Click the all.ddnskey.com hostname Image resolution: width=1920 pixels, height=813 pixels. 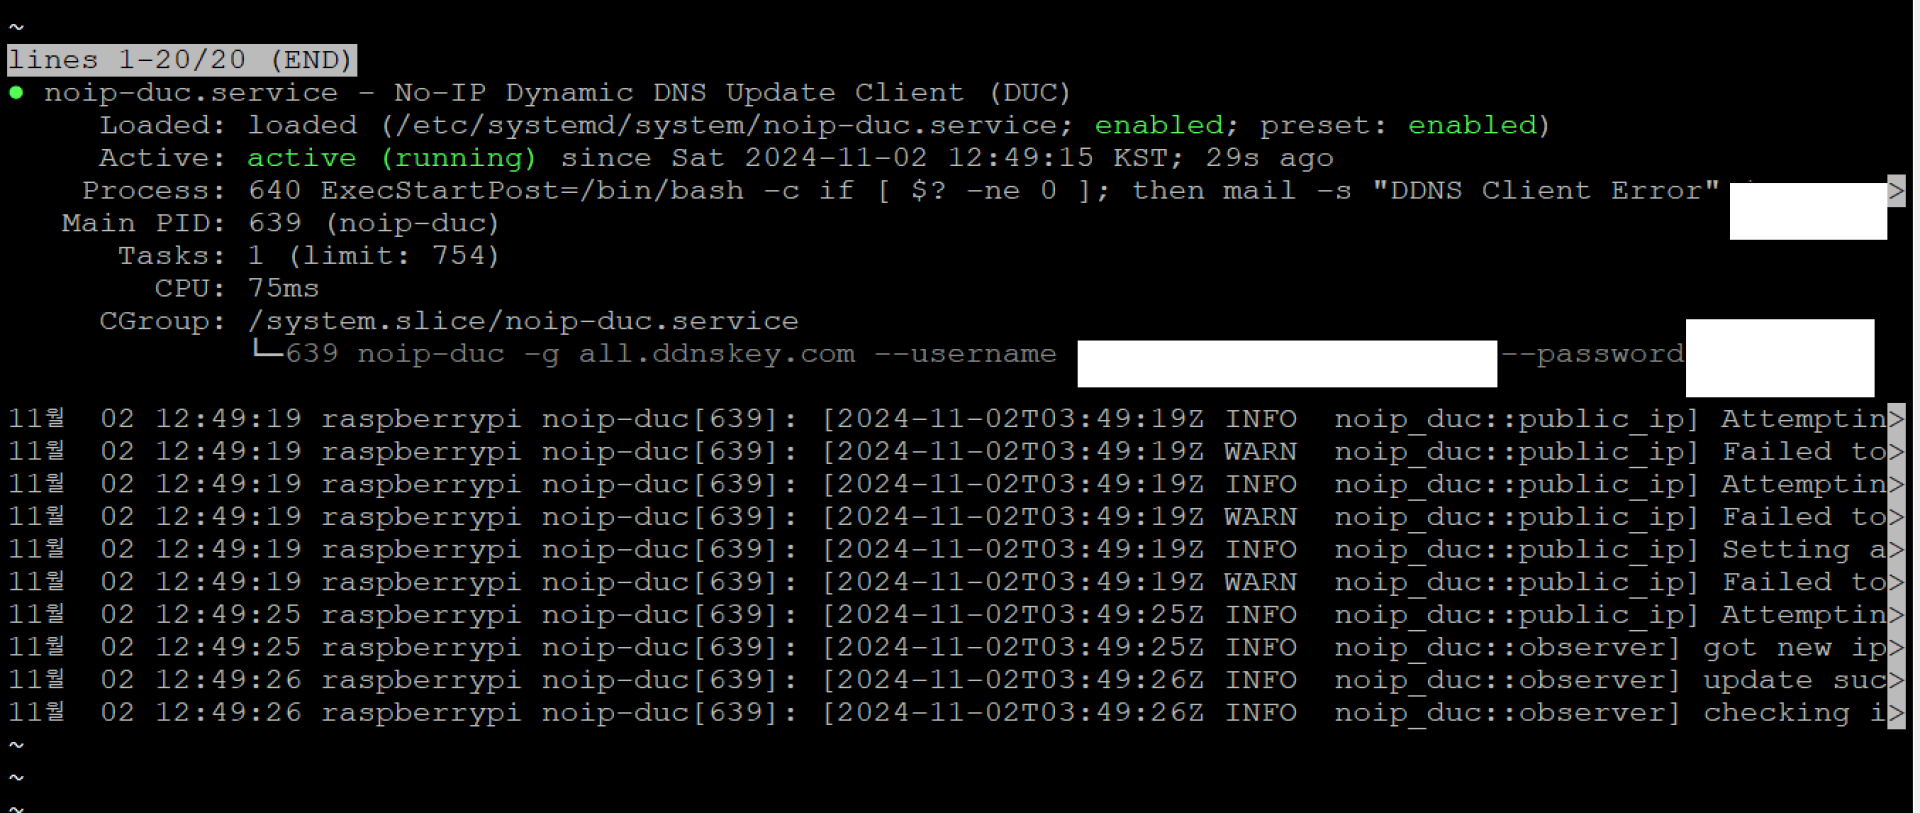point(716,354)
